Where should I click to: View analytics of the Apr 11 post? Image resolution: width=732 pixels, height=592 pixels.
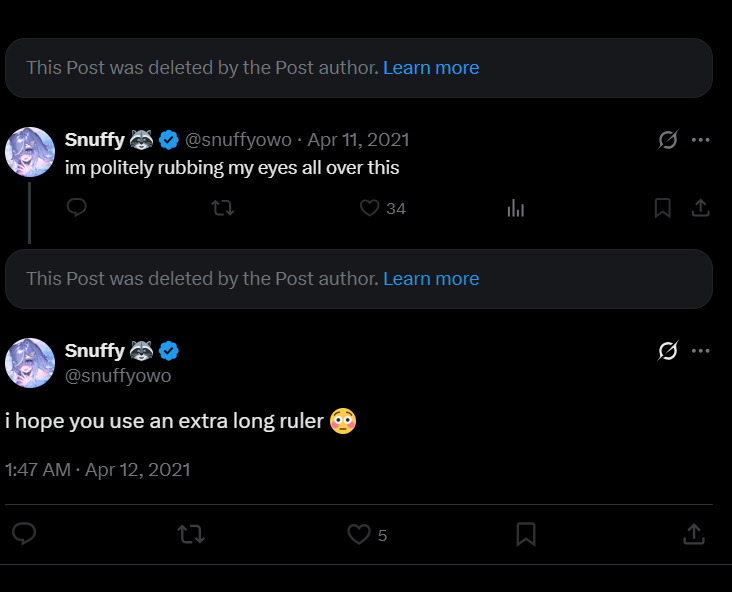pyautogui.click(x=516, y=208)
